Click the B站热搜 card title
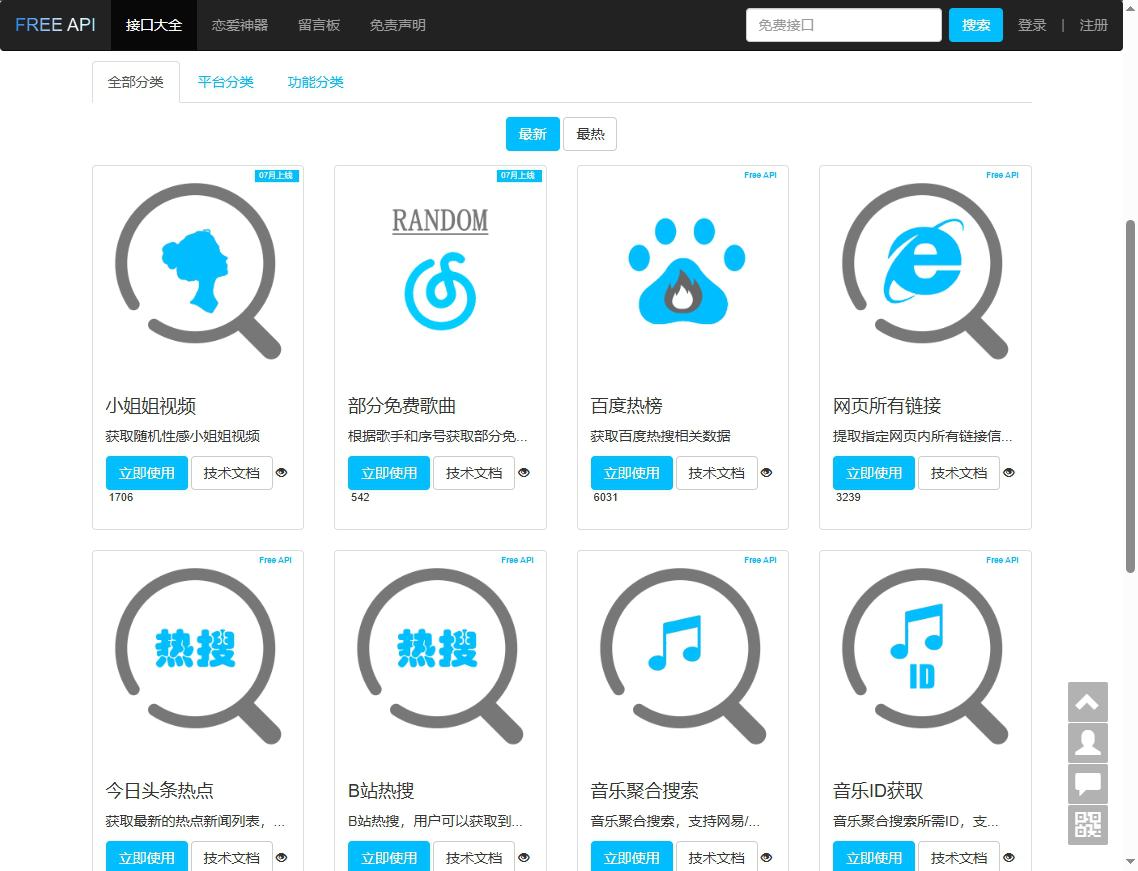This screenshot has height=871, width=1138. tap(381, 790)
